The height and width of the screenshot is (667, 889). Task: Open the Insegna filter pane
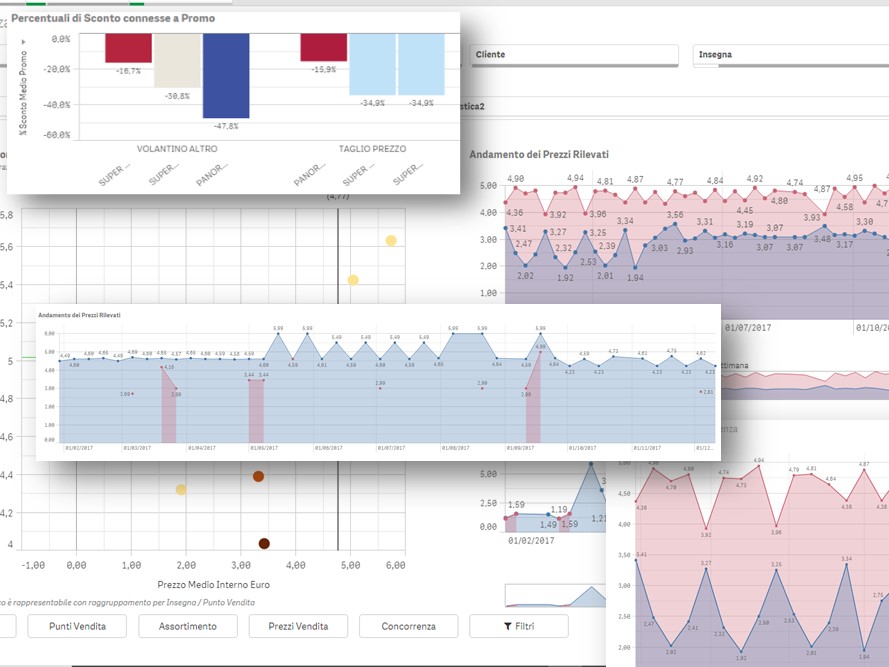(790, 55)
